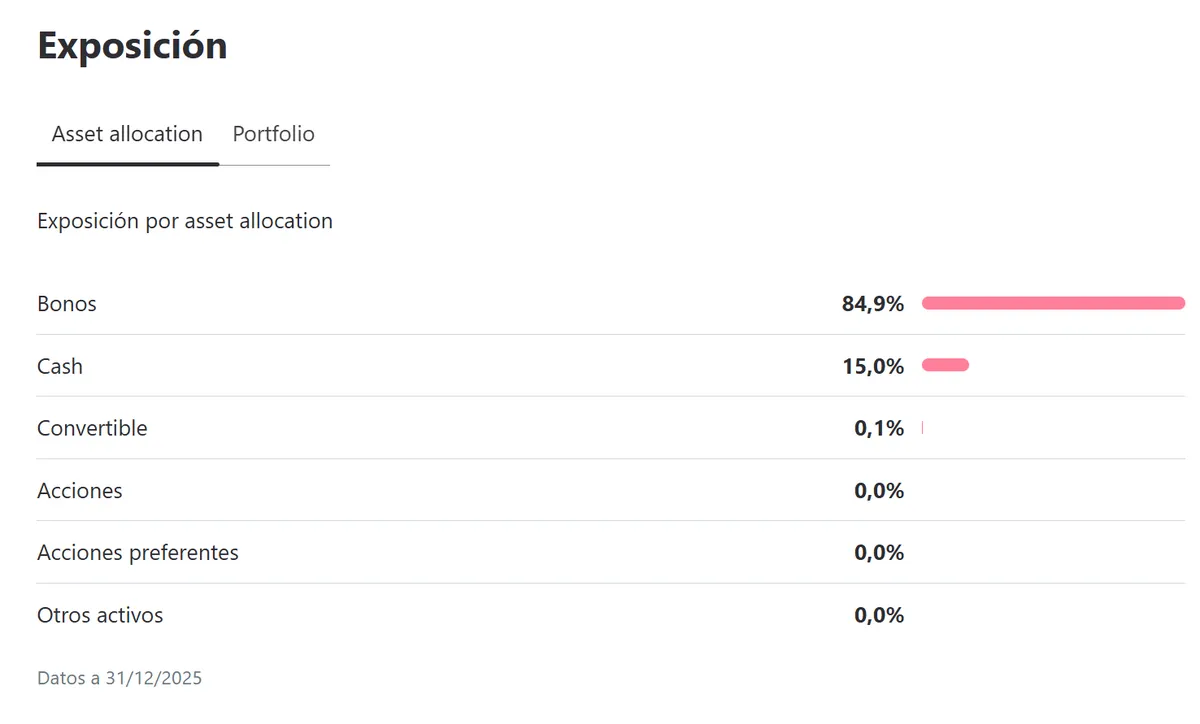Screen dimensions: 1200x724
Task: Click the Convertible row label
Action: point(92,428)
